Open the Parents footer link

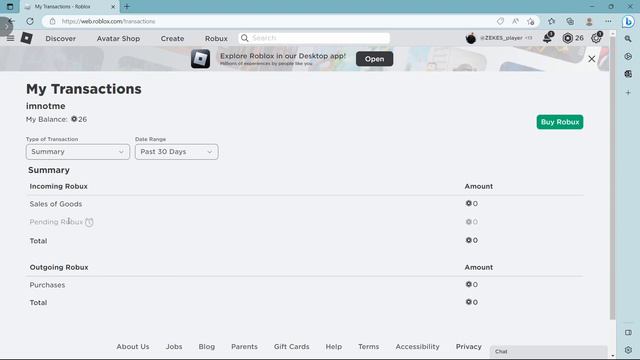coord(244,347)
